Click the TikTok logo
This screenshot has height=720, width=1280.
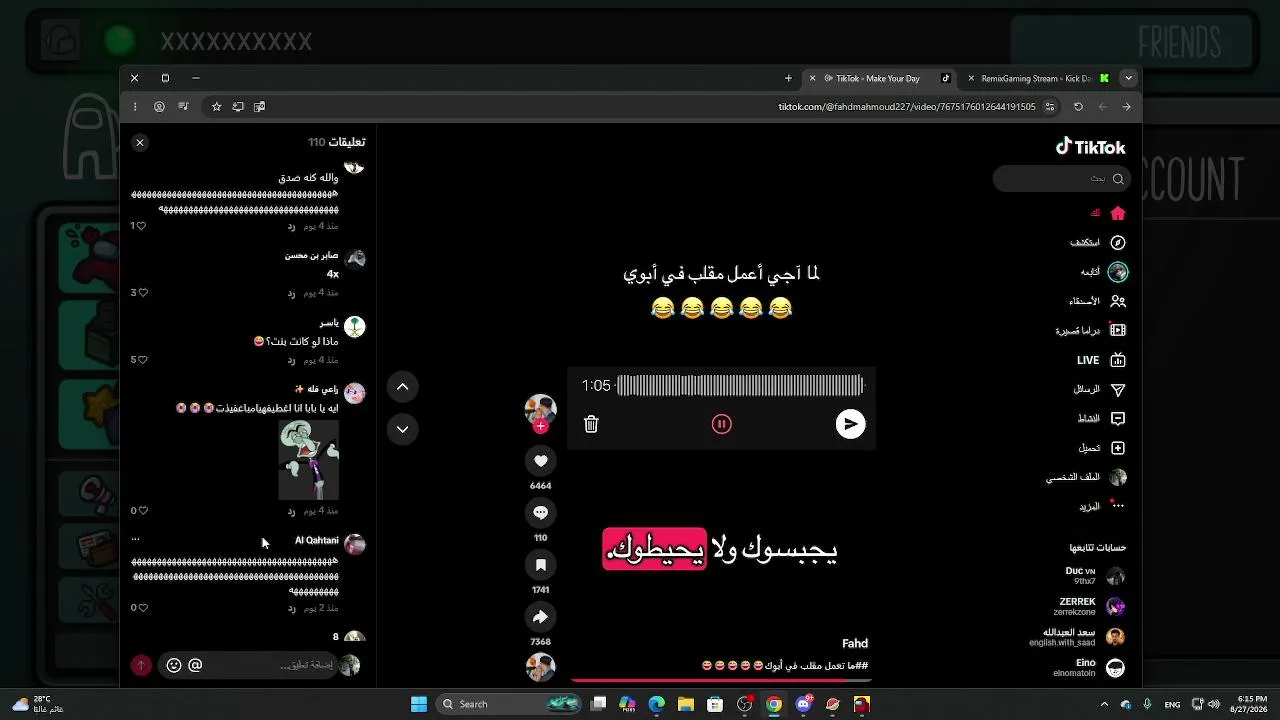pos(1090,147)
